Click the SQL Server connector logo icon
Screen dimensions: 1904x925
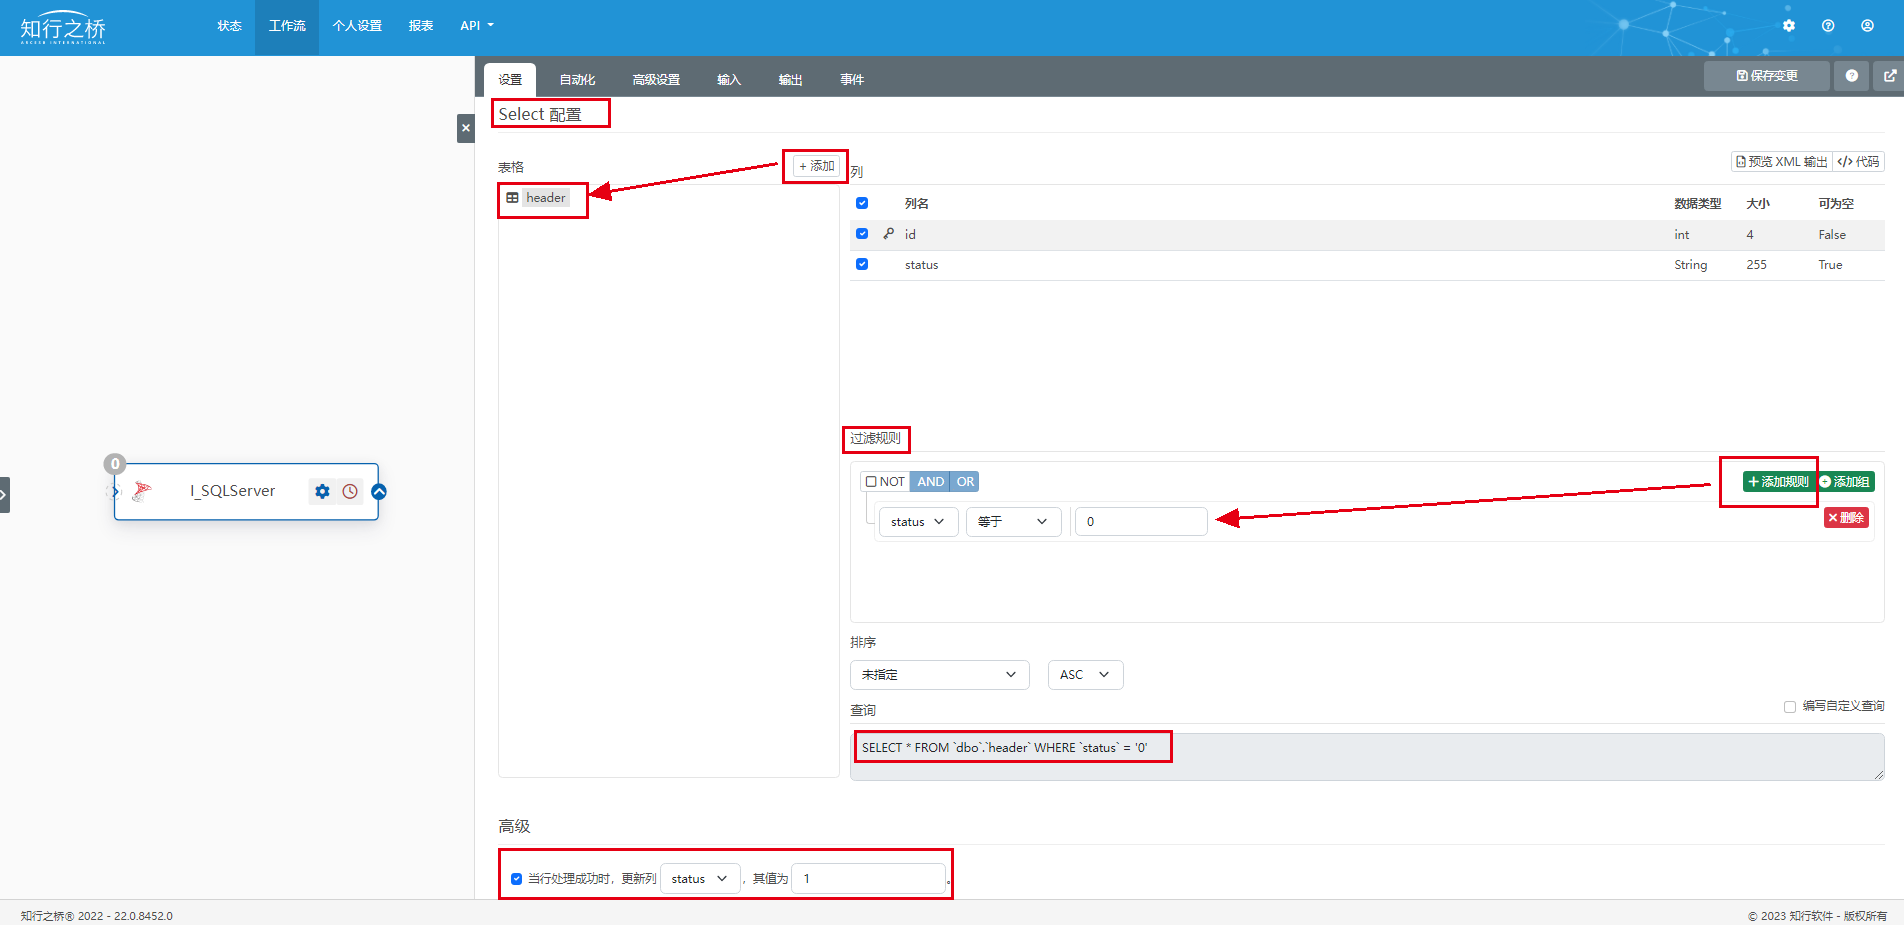click(x=142, y=491)
